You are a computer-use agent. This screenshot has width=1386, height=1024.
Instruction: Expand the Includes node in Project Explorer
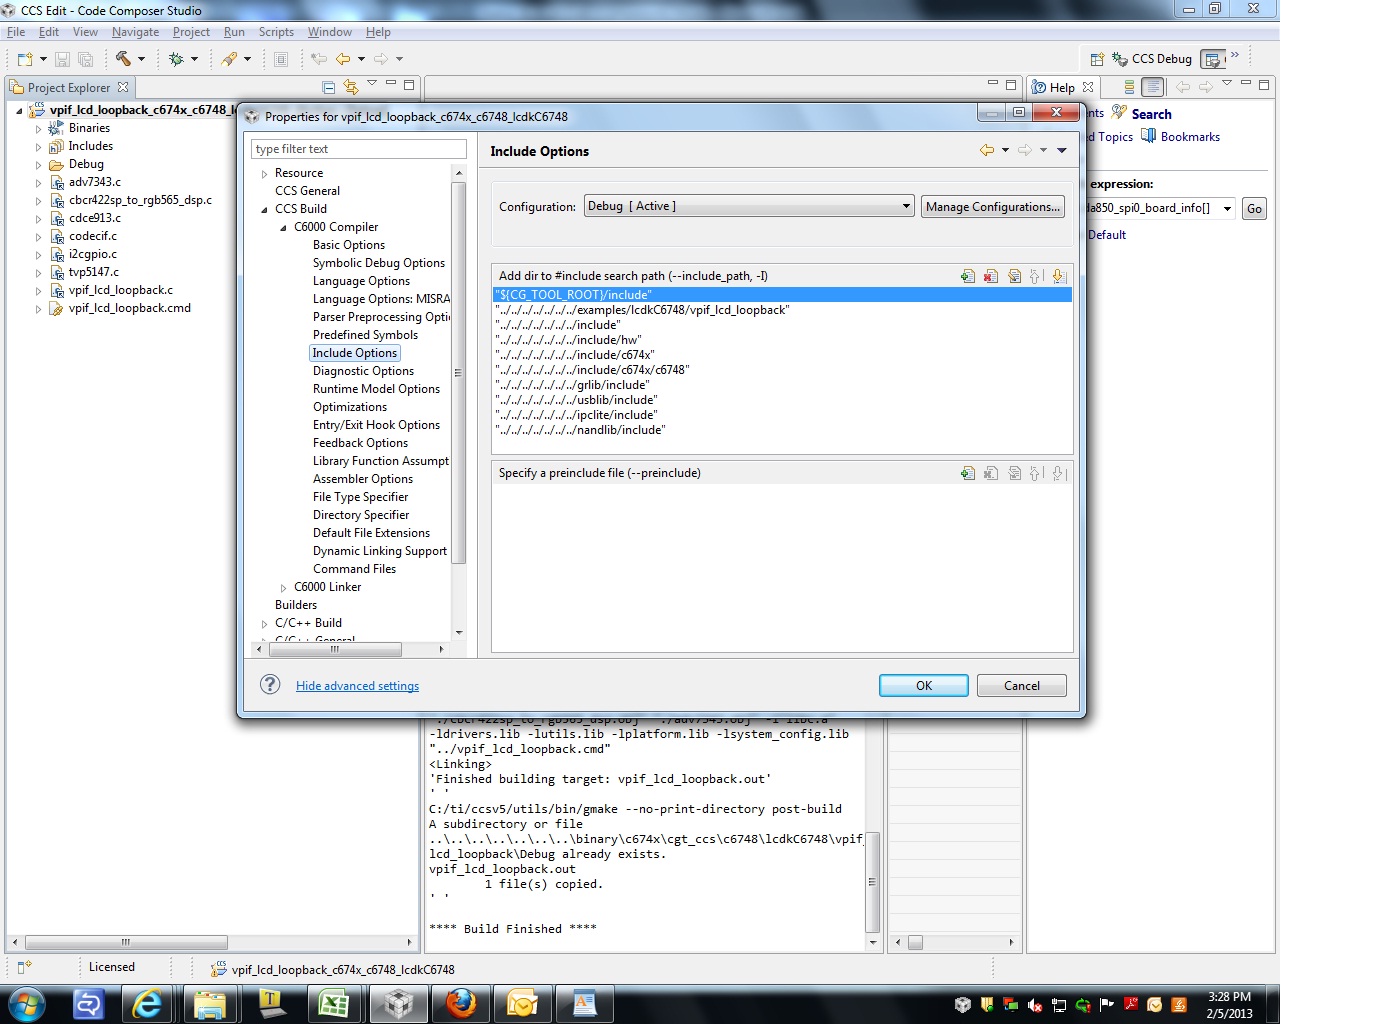coord(39,147)
